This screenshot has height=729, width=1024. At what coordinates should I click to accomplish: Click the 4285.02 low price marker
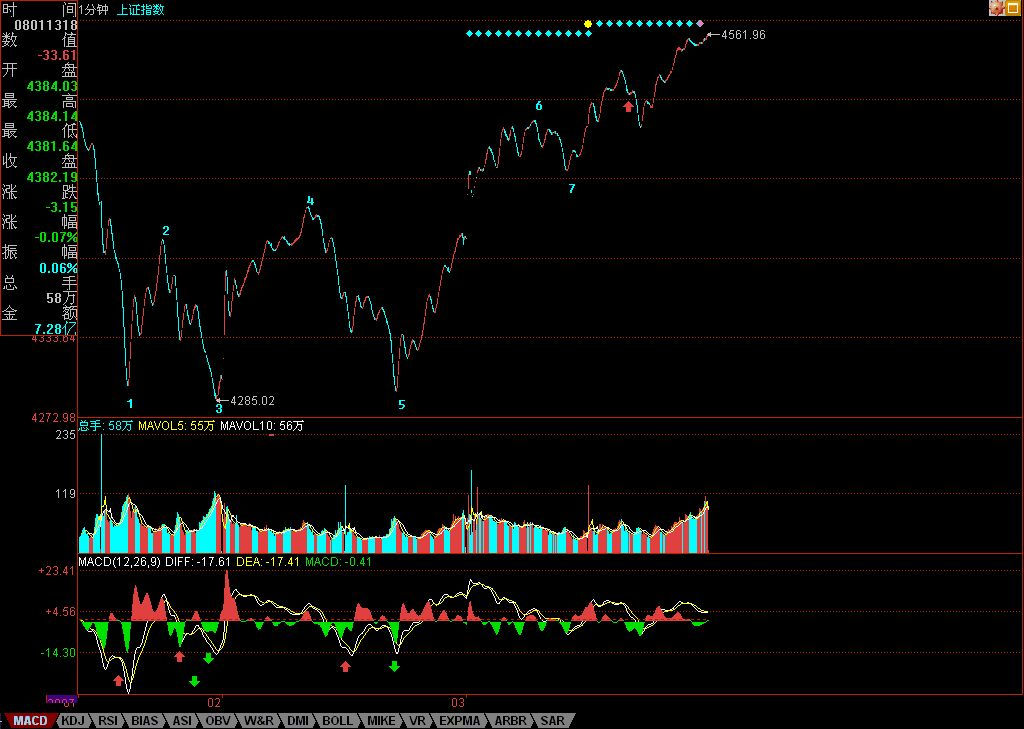251,401
